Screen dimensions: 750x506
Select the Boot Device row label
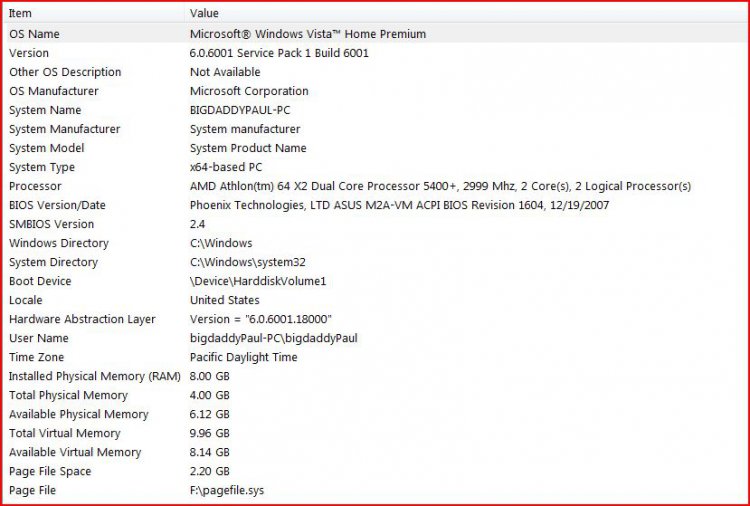click(x=40, y=281)
